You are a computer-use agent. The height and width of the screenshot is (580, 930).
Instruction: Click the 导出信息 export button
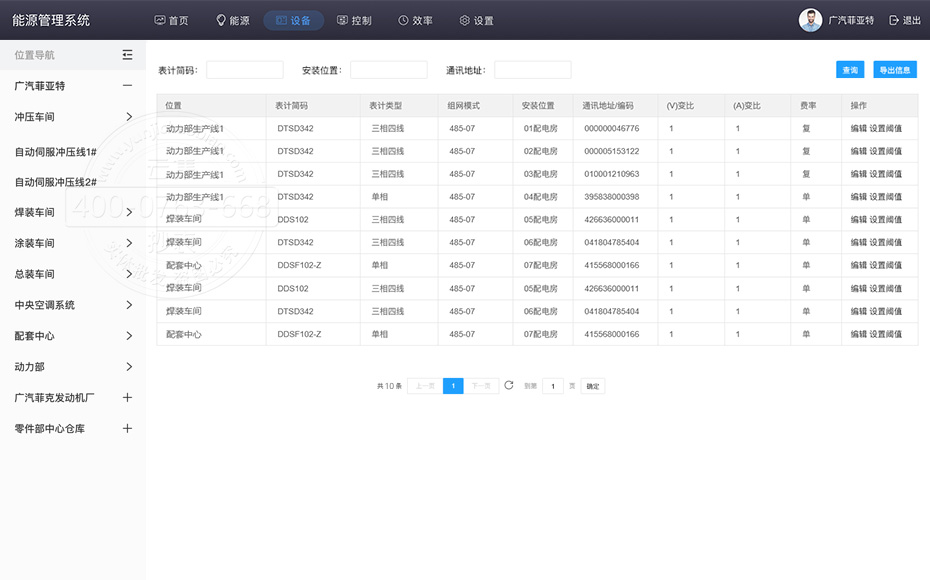click(x=895, y=70)
